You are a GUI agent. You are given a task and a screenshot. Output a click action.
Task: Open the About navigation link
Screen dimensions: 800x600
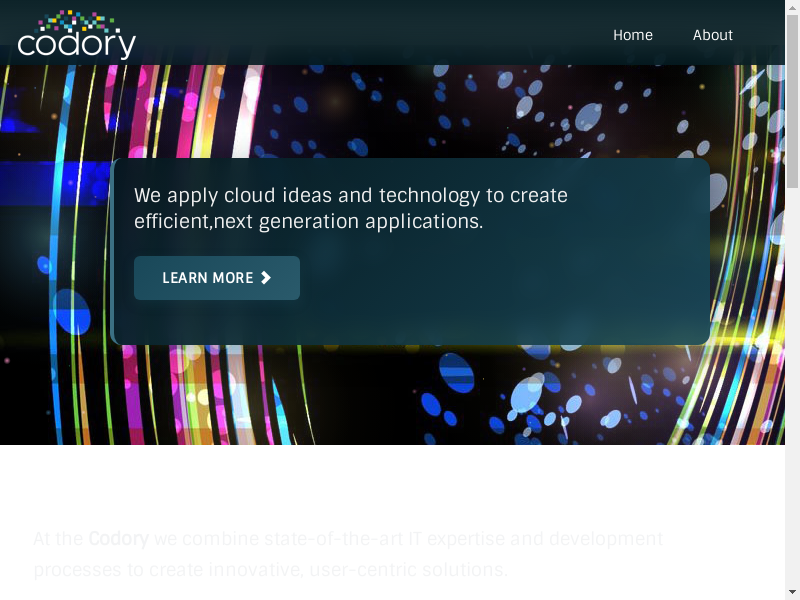(x=713, y=35)
